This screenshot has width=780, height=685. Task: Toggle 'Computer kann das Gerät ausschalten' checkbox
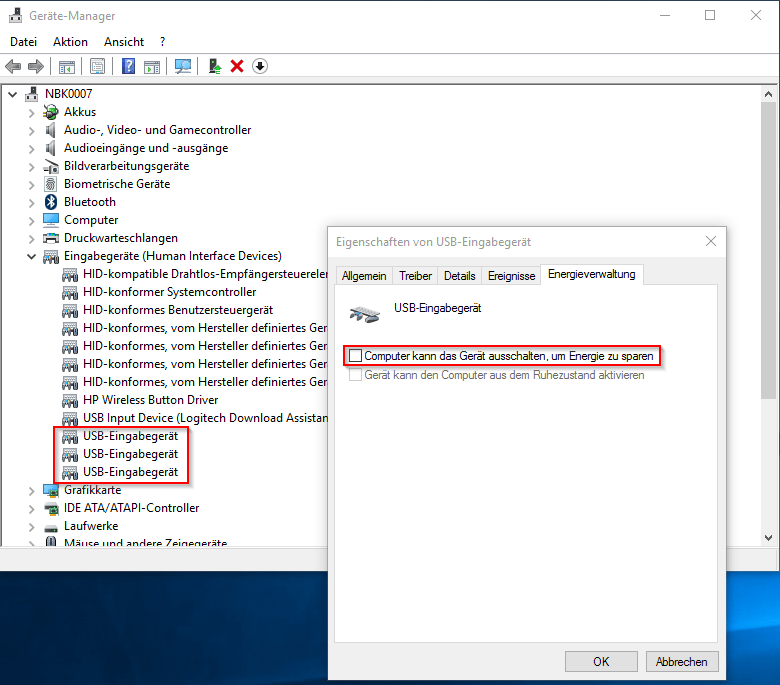coord(355,356)
